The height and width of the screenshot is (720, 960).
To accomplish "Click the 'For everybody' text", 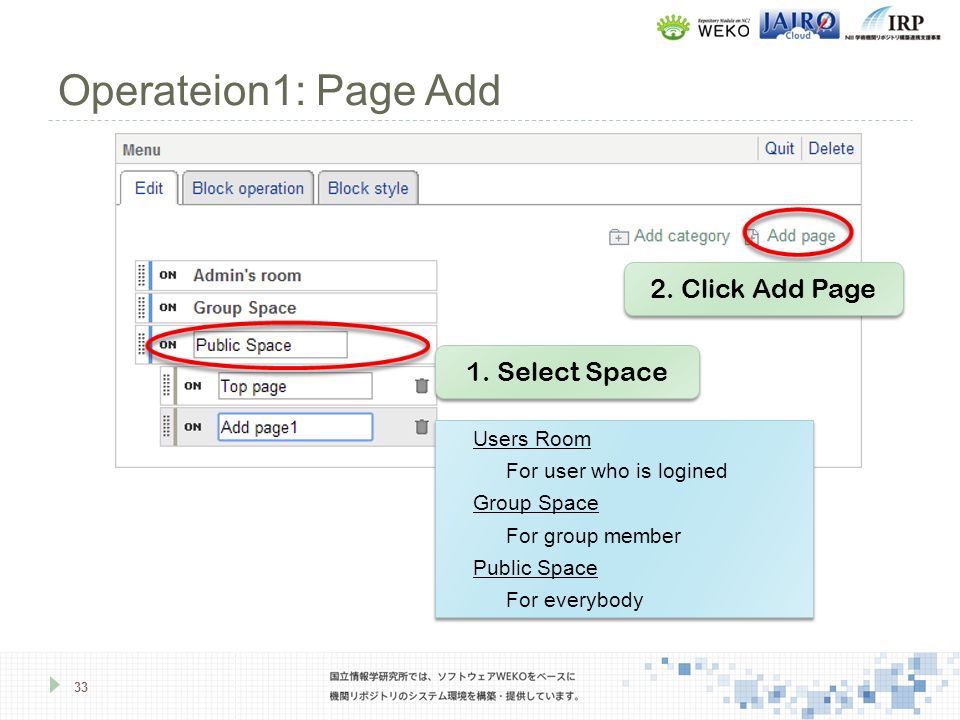I will pos(574,600).
